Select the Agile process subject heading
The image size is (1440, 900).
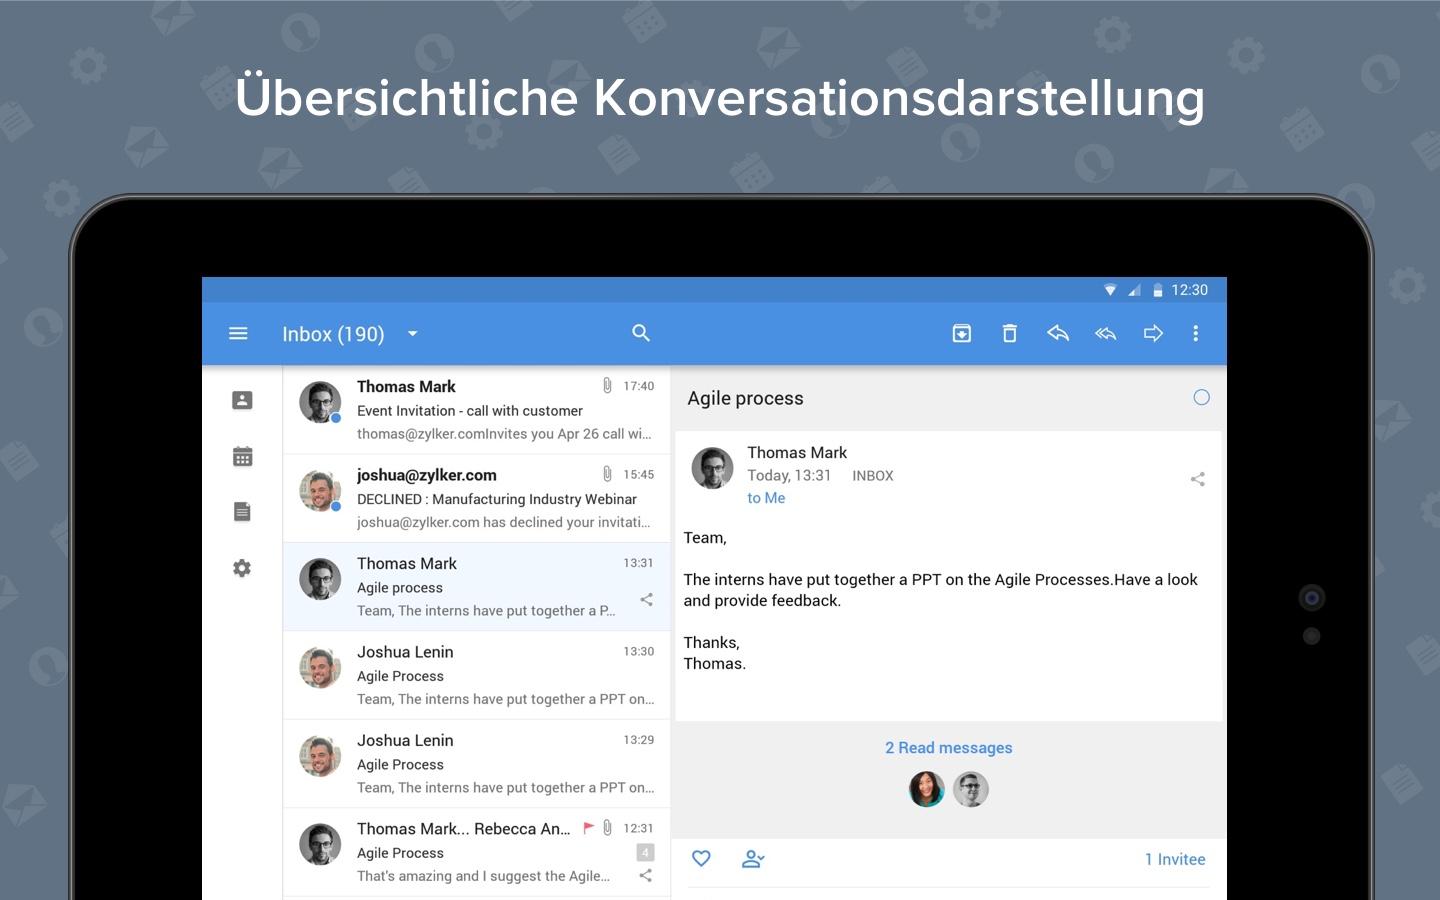tap(745, 398)
